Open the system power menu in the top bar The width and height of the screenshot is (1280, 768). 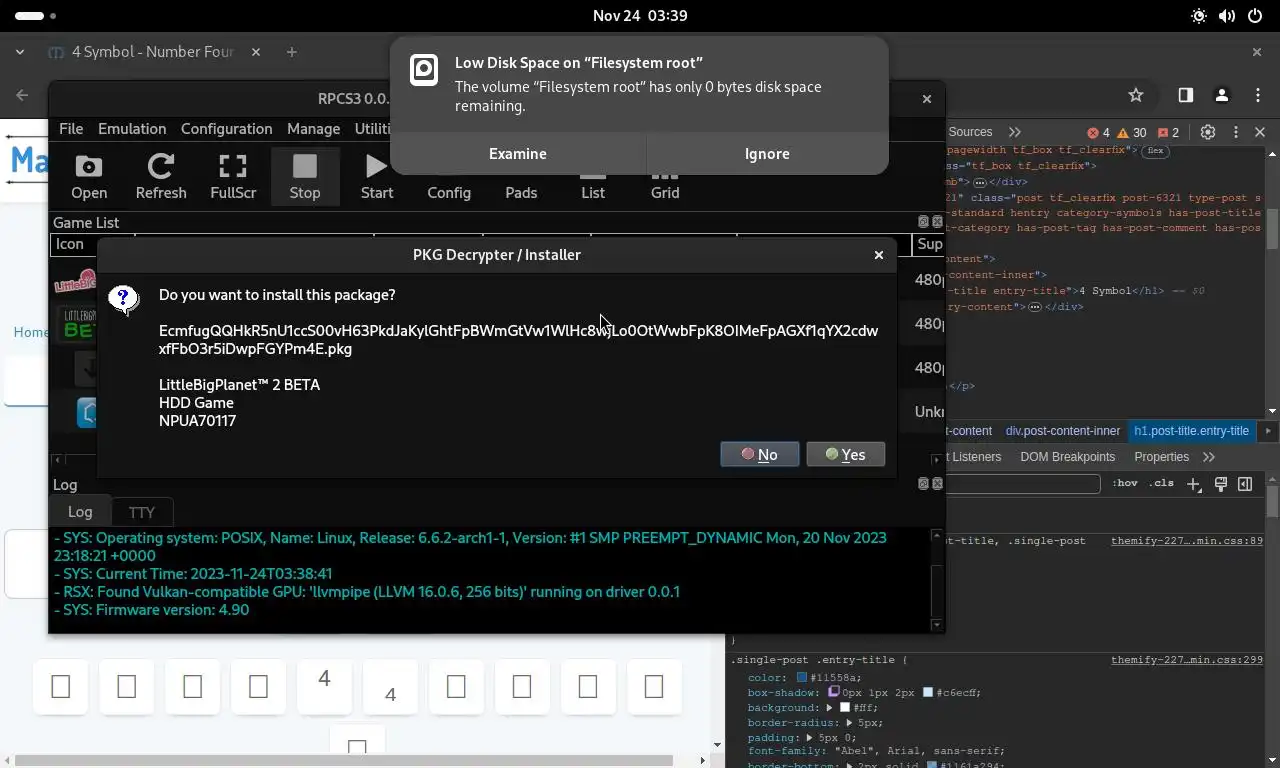coord(1255,16)
